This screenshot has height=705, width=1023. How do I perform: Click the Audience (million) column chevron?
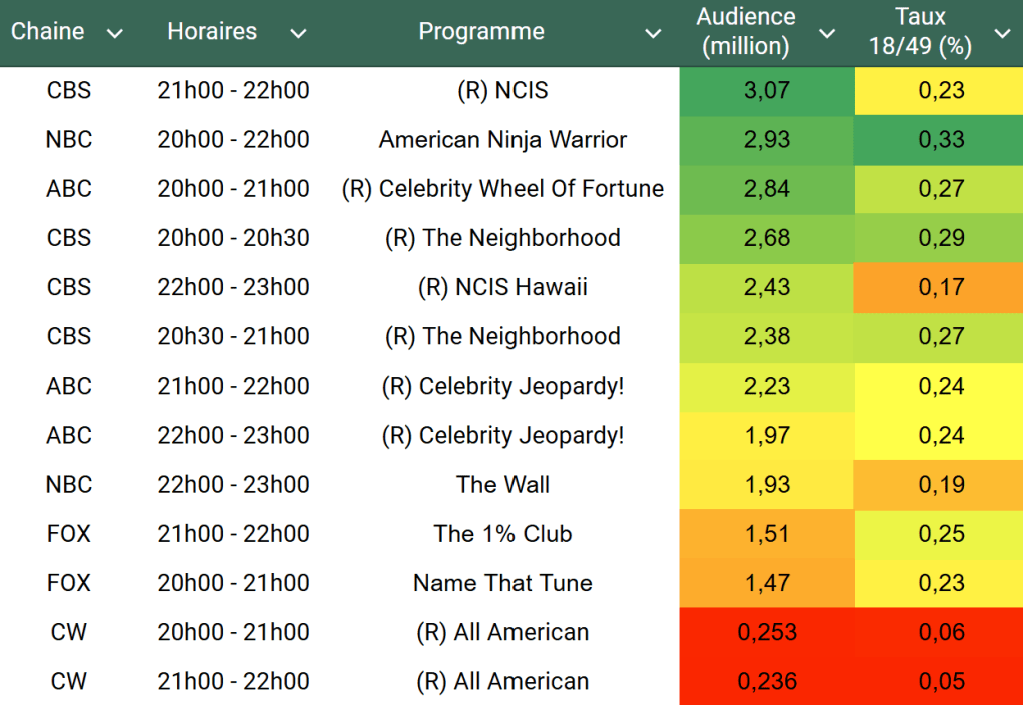(827, 34)
